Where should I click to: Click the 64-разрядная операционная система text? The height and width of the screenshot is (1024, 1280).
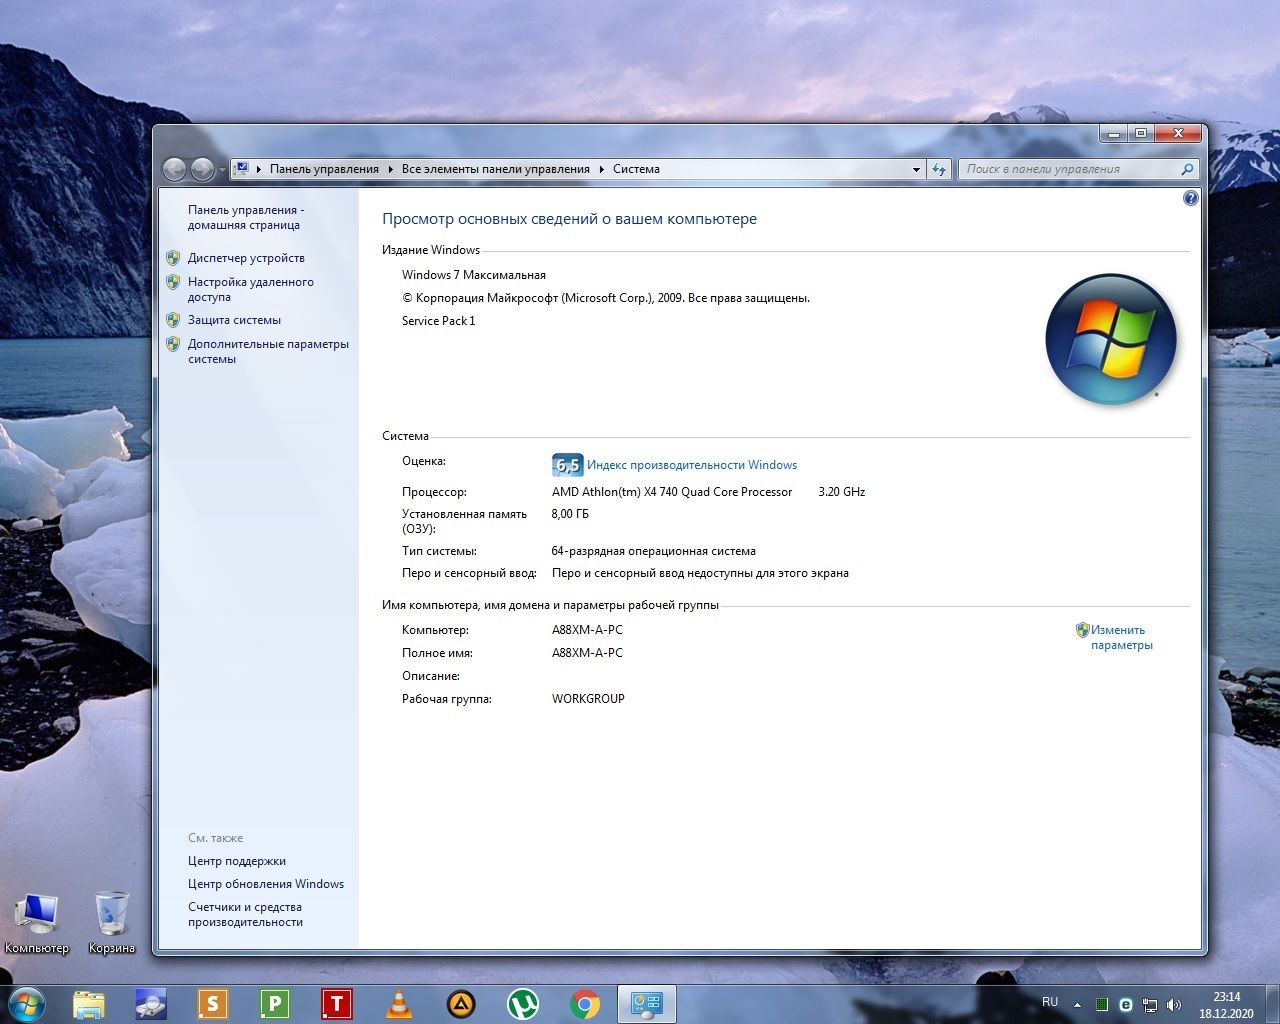[654, 551]
